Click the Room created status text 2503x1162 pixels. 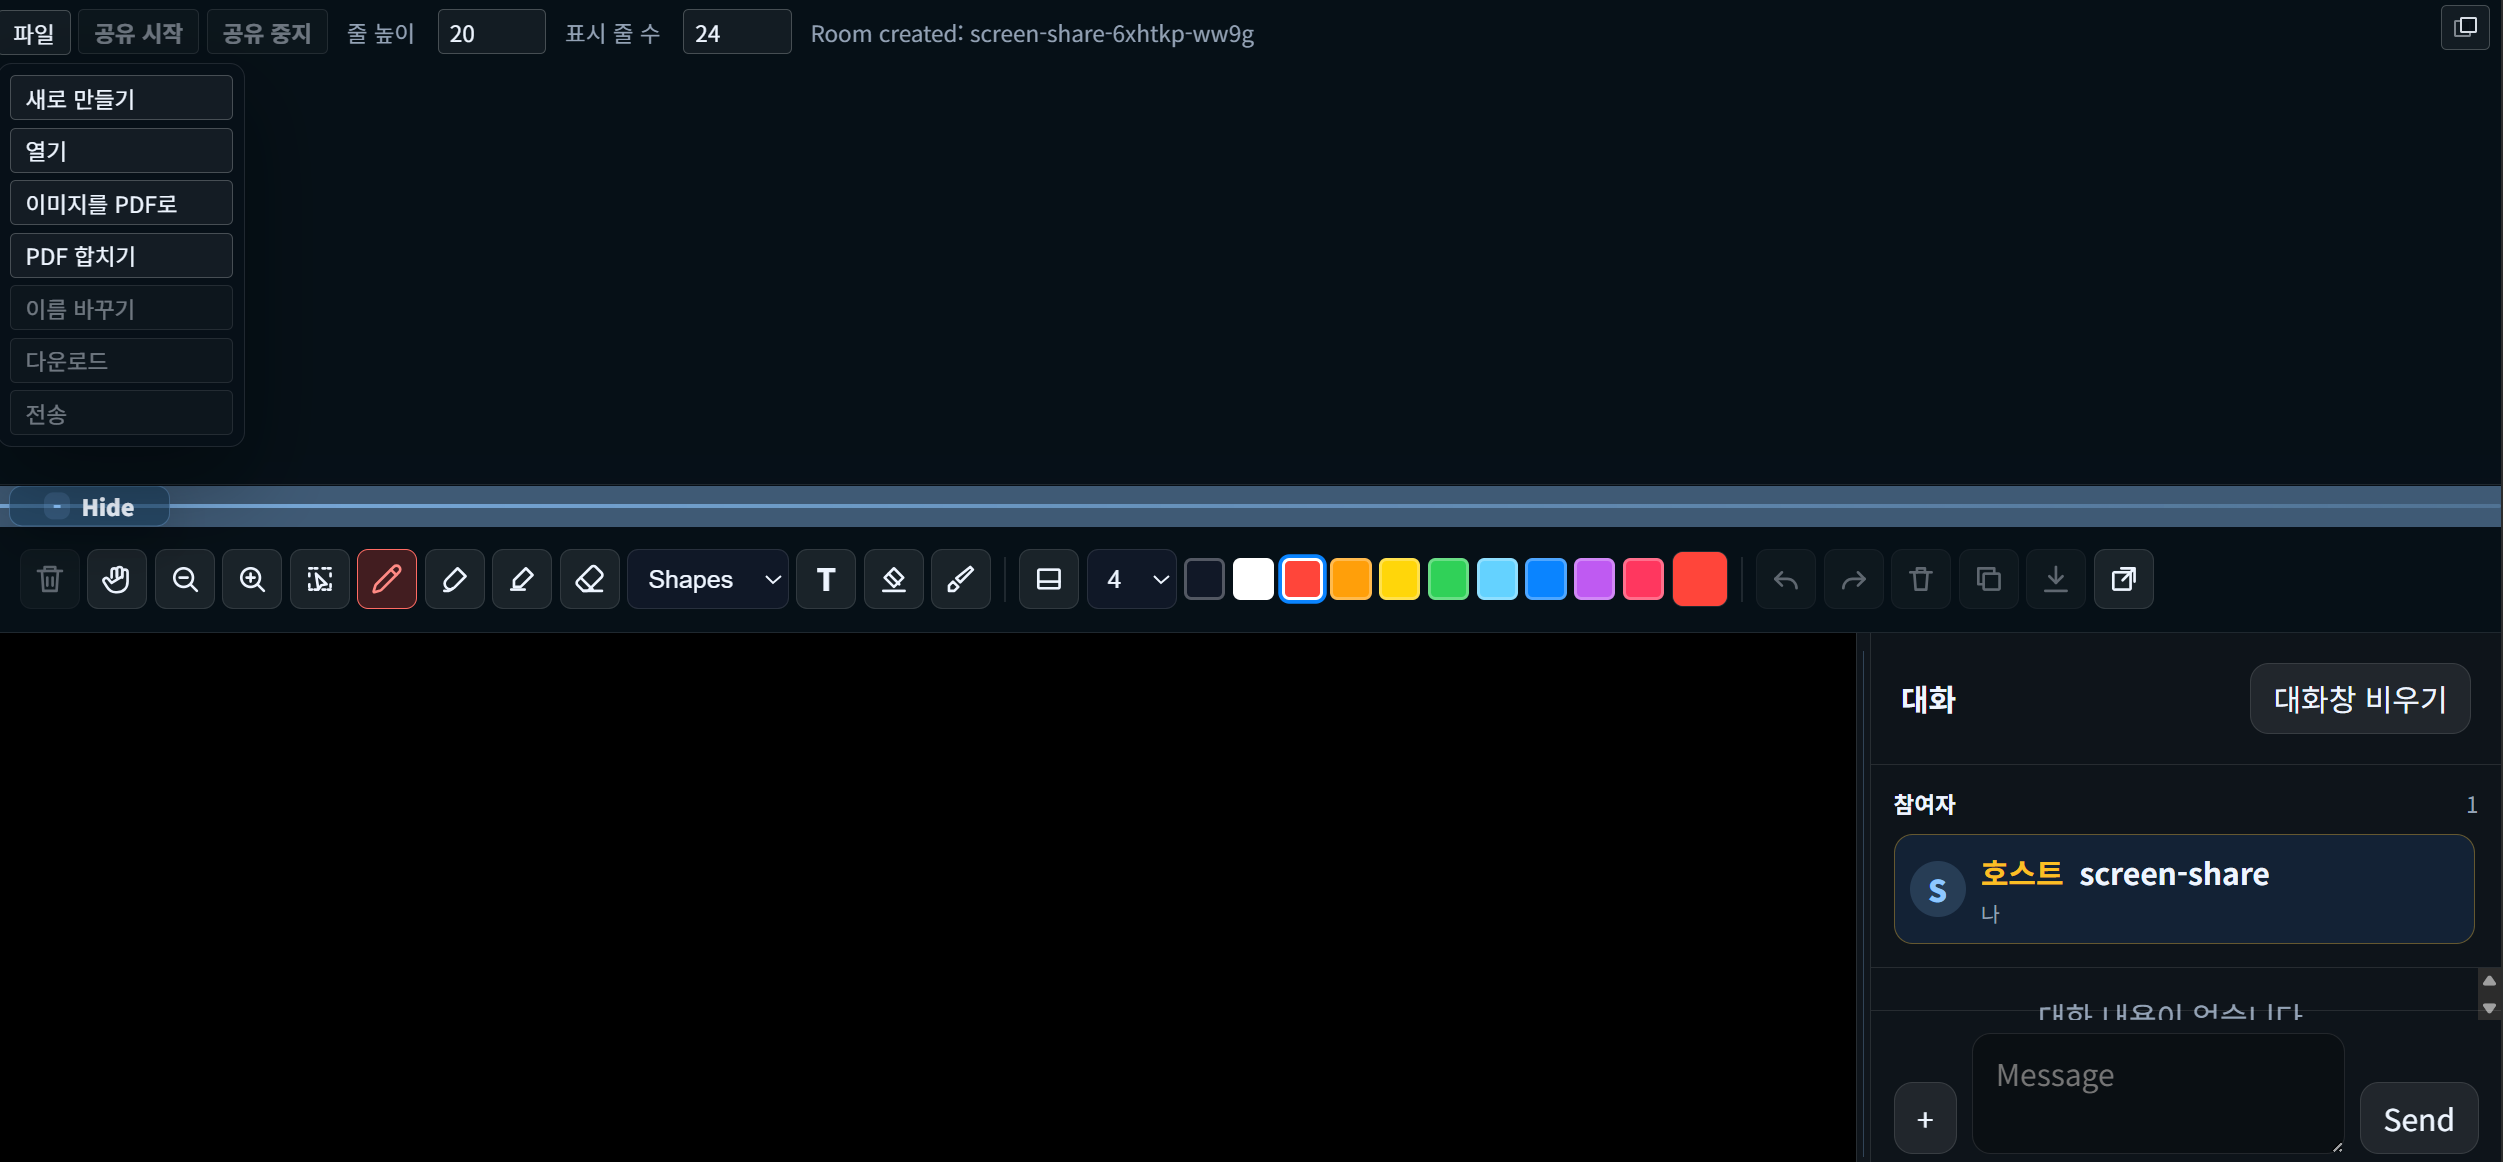point(1032,34)
